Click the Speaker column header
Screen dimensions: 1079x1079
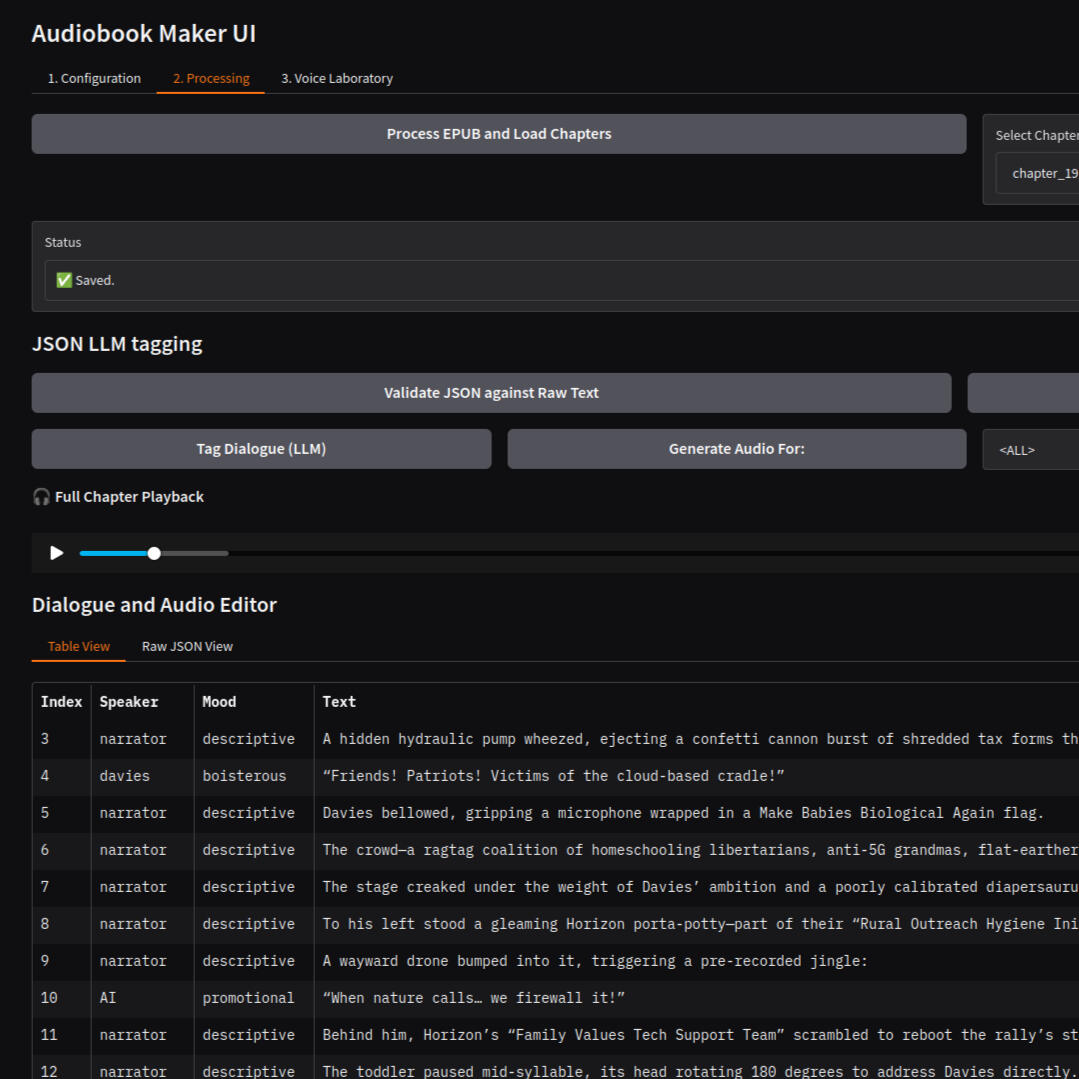coord(129,702)
